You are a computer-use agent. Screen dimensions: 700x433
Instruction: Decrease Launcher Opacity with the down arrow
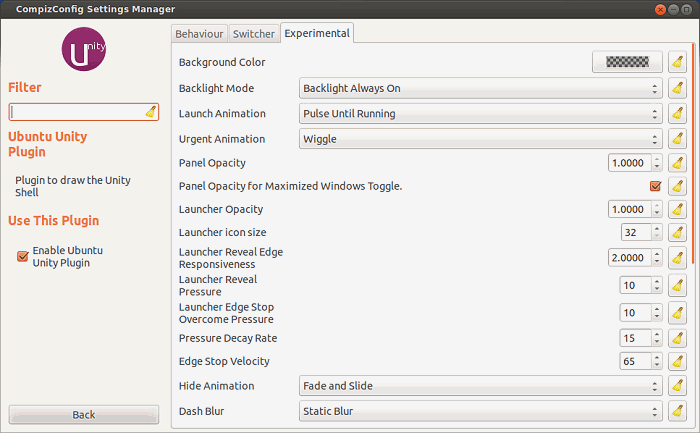pyautogui.click(x=657, y=213)
